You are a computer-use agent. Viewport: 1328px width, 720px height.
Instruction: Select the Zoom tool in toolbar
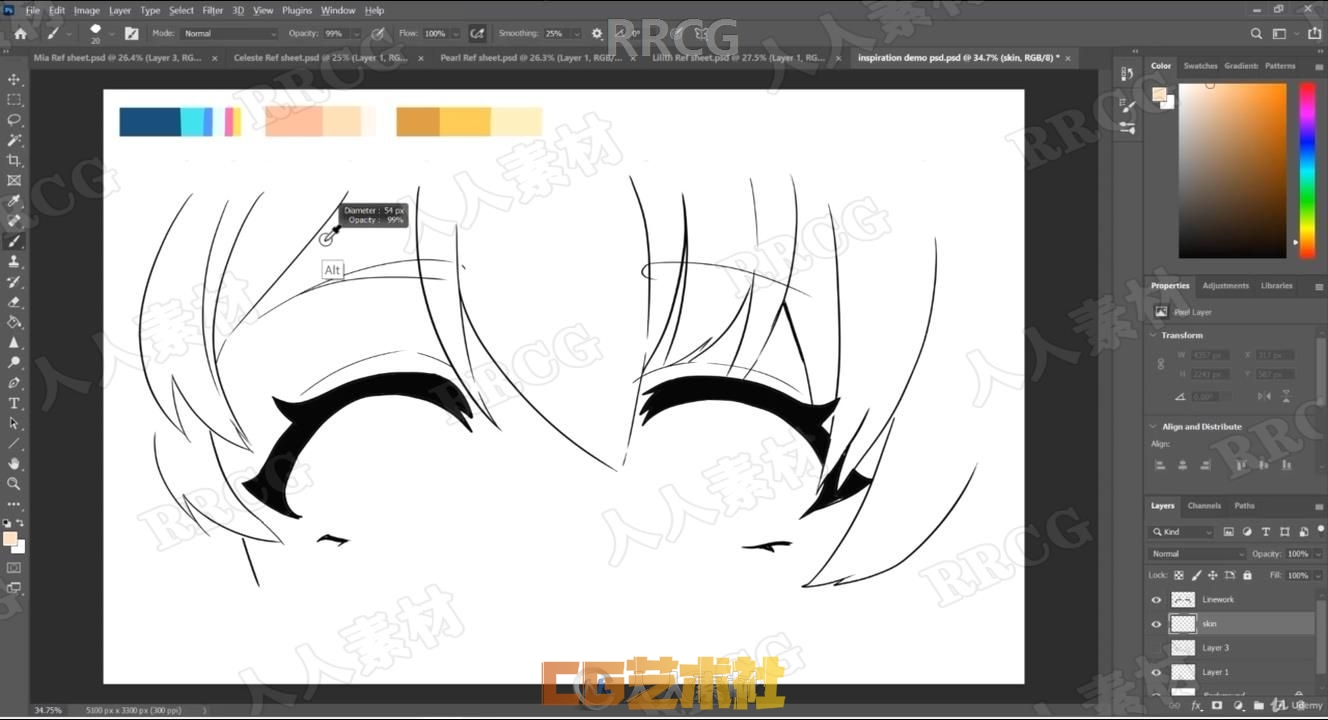pos(14,483)
